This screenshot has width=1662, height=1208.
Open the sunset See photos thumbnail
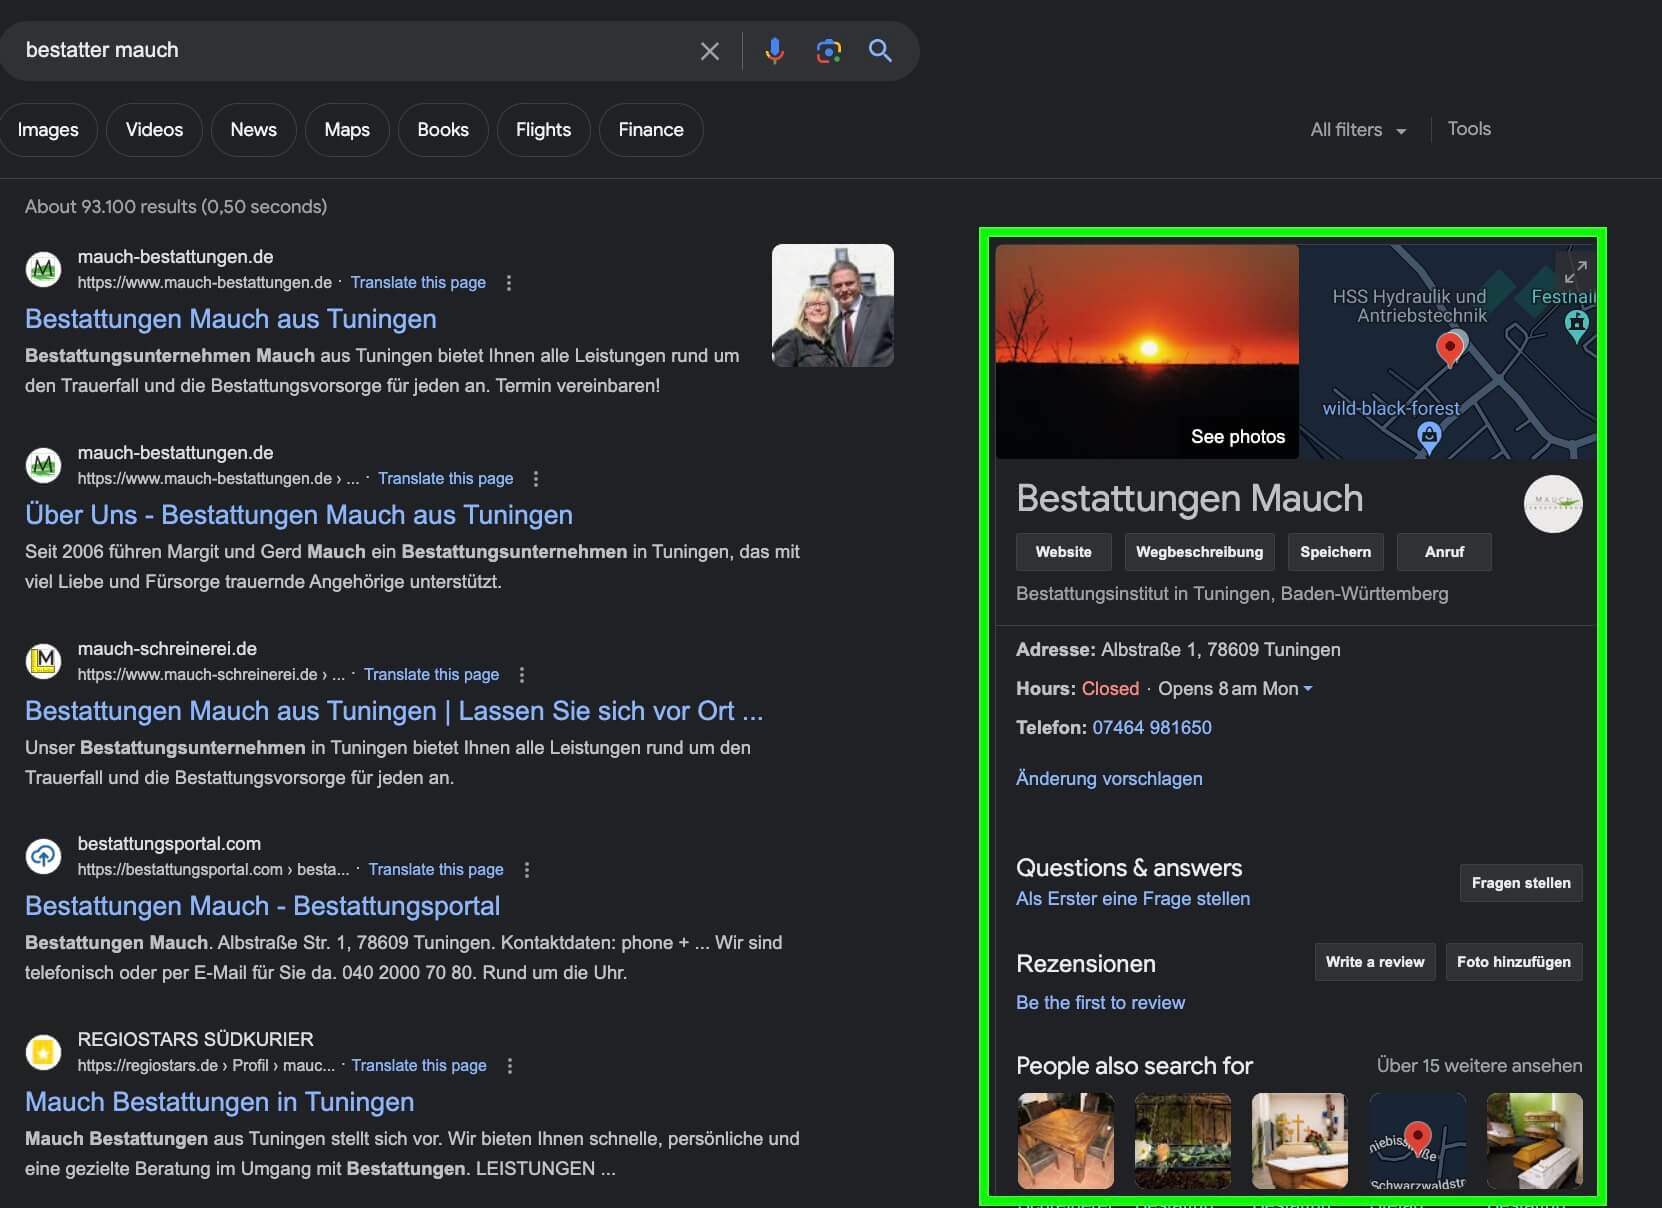pos(1147,352)
